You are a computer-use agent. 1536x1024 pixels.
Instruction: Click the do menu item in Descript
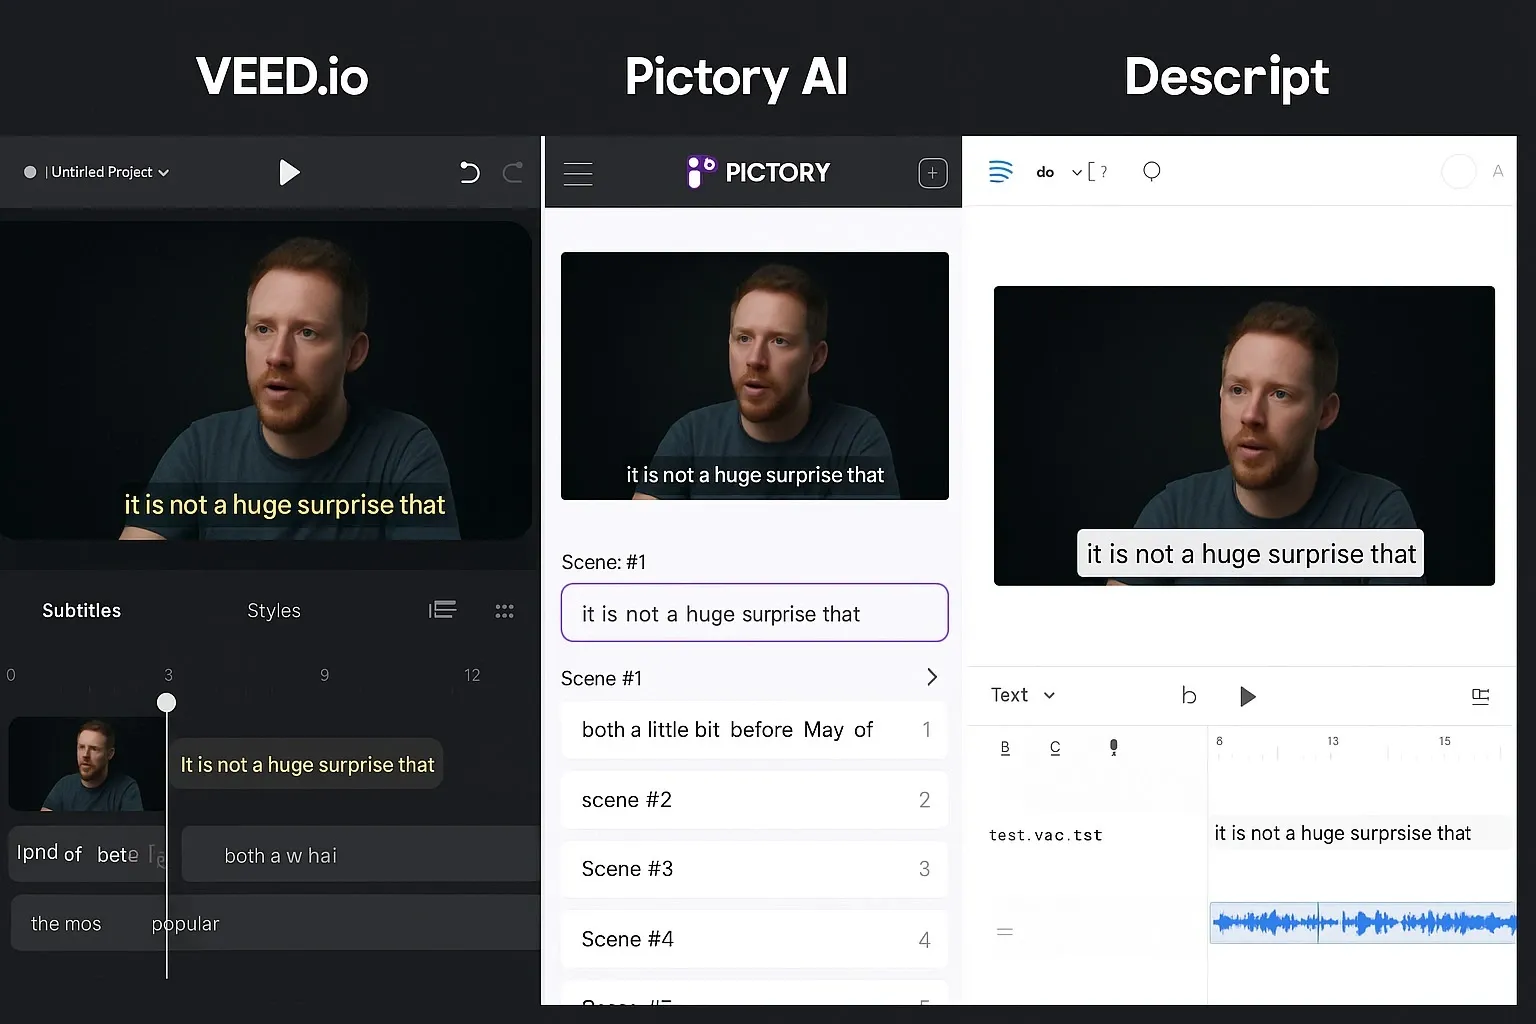(x=1045, y=171)
